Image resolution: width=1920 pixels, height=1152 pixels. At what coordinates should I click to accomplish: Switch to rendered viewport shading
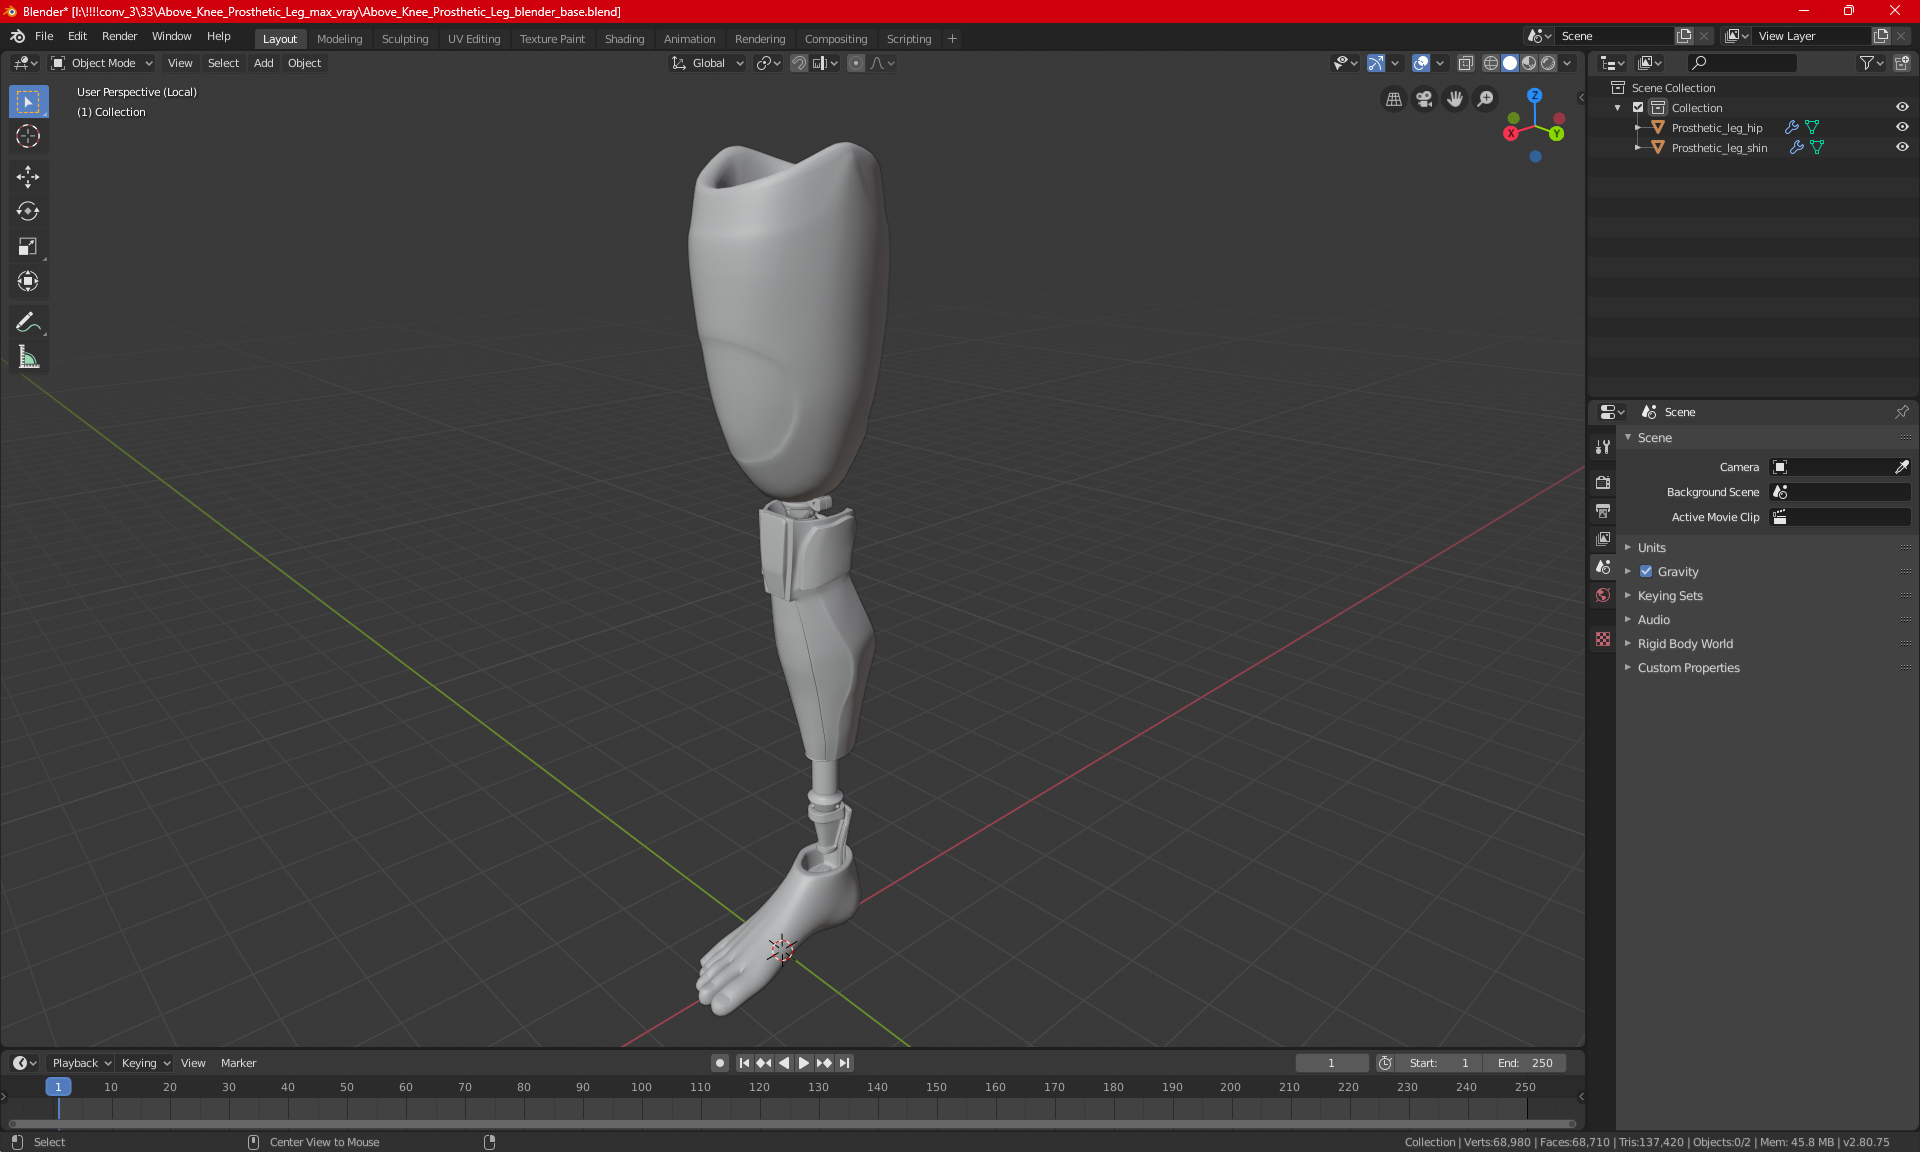pyautogui.click(x=1548, y=63)
